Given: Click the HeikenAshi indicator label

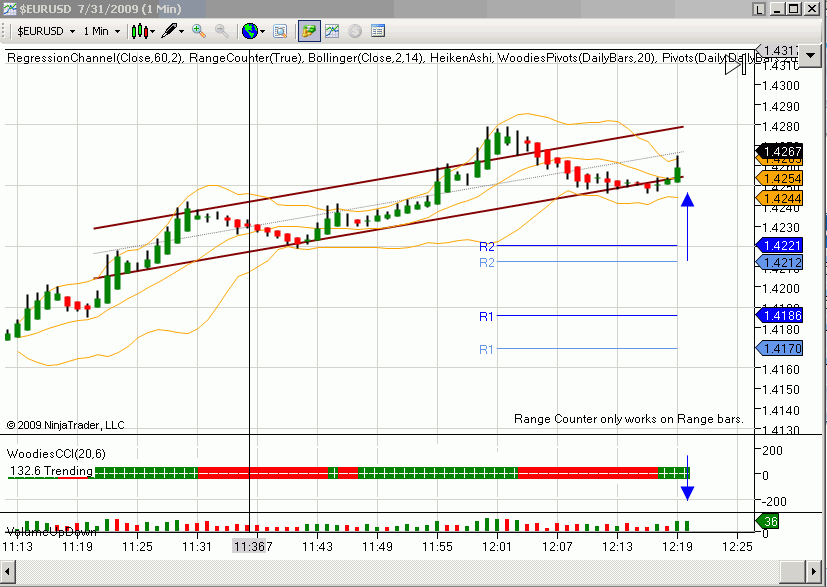Looking at the screenshot, I should pyautogui.click(x=461, y=58).
